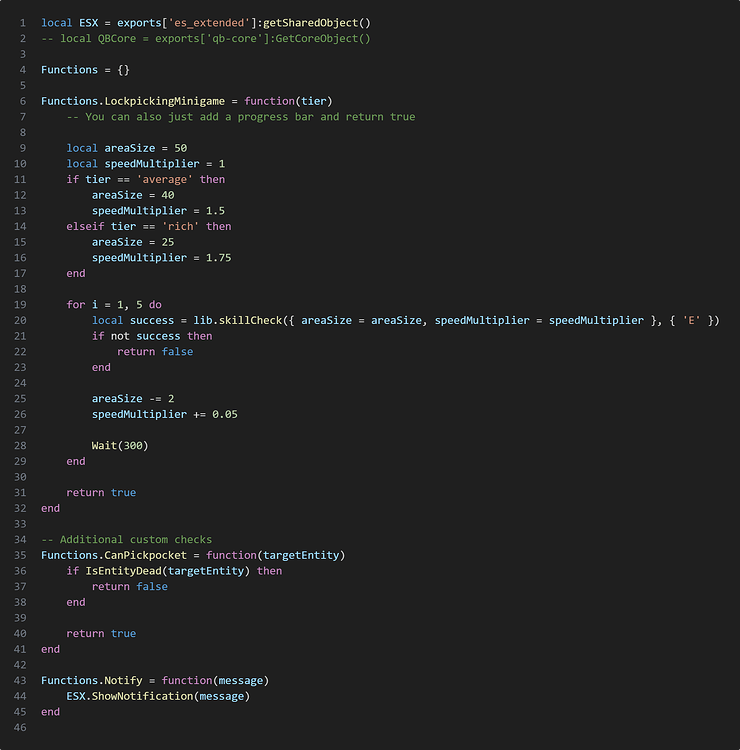740x750 pixels.
Task: Click line number 20 in the gutter
Action: coord(20,320)
